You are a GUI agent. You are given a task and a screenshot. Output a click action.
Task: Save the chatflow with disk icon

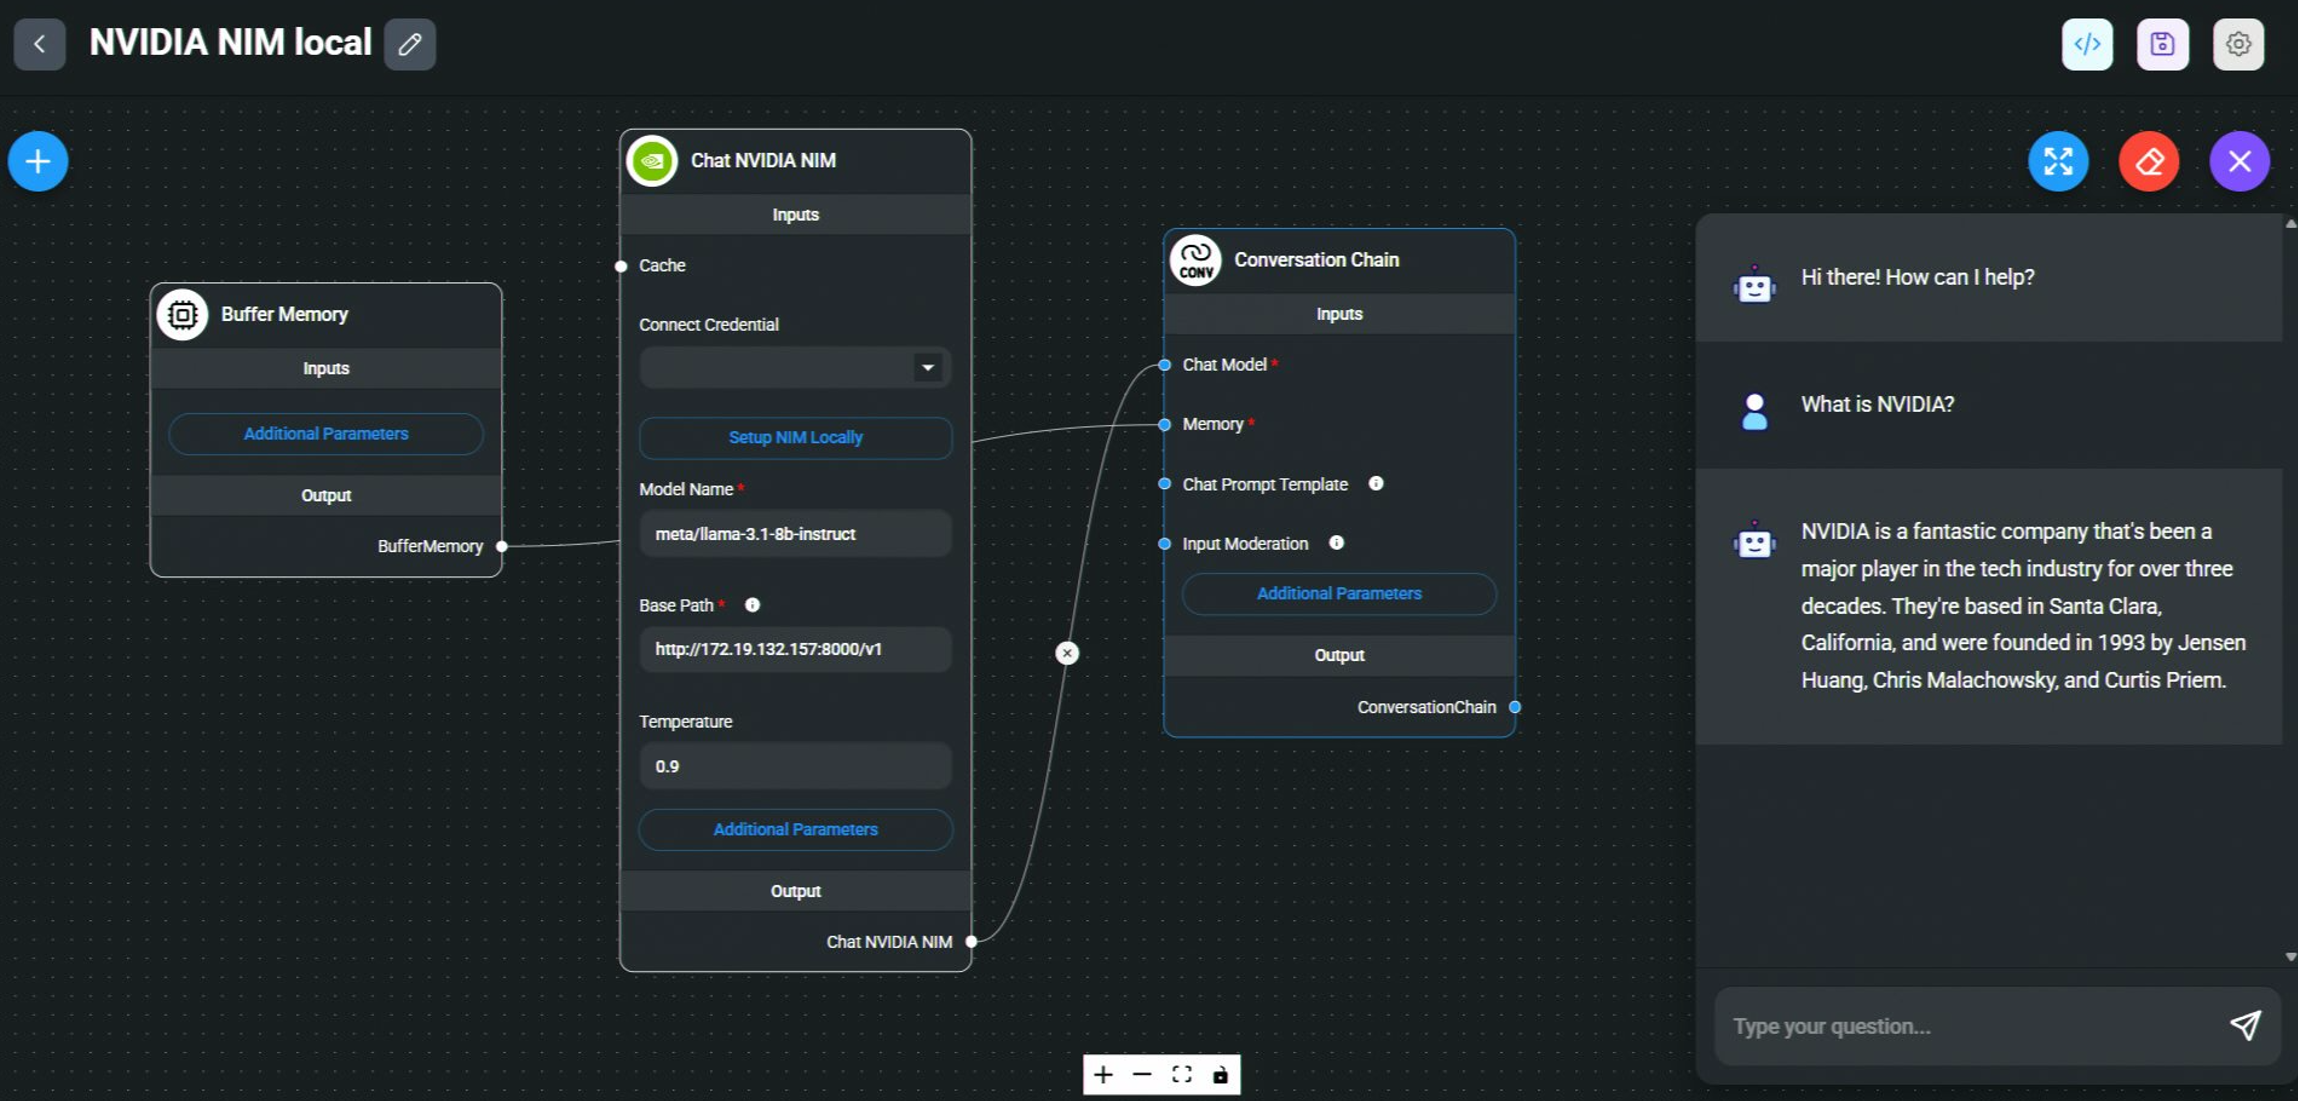pos(2162,44)
